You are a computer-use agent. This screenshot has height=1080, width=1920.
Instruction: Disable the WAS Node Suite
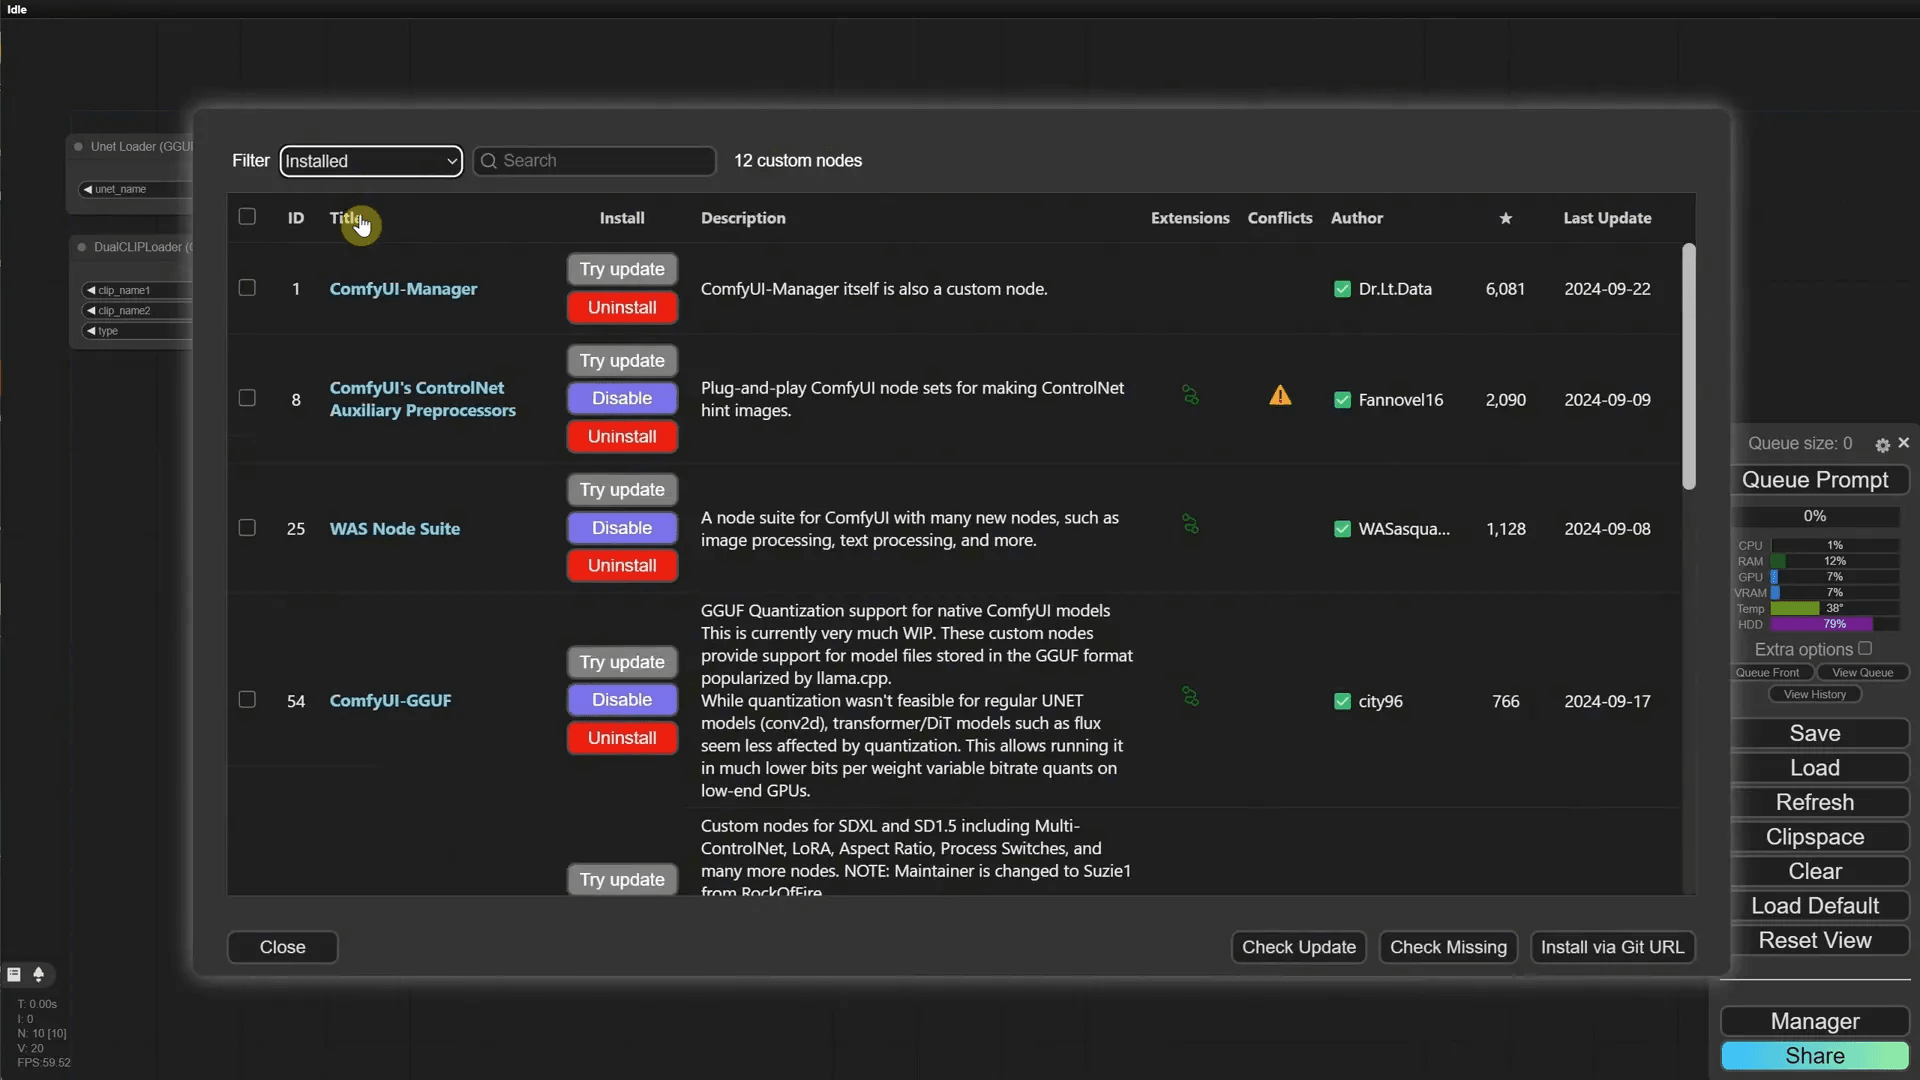tap(622, 528)
